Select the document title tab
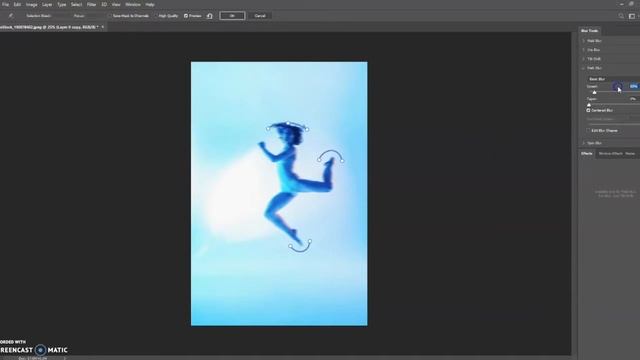This screenshot has height=360, width=640. (x=49, y=27)
